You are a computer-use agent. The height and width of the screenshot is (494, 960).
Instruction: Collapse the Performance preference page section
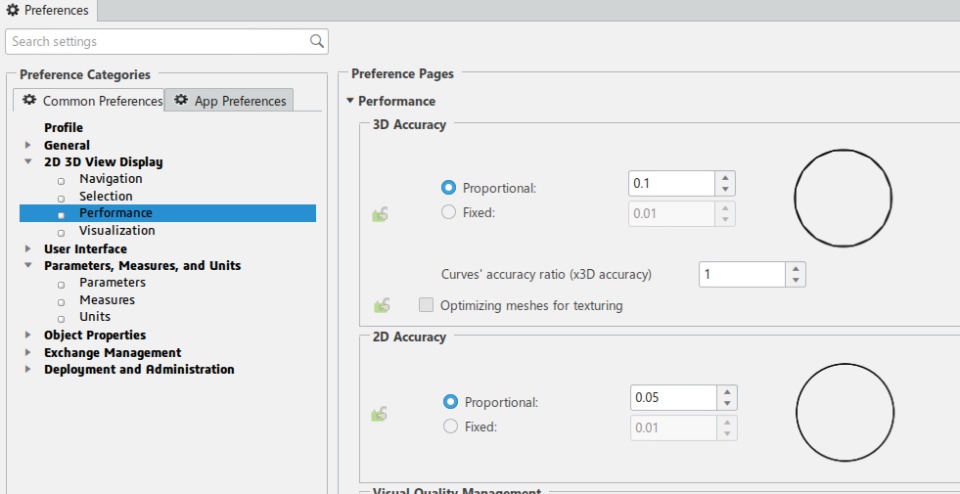tap(350, 101)
